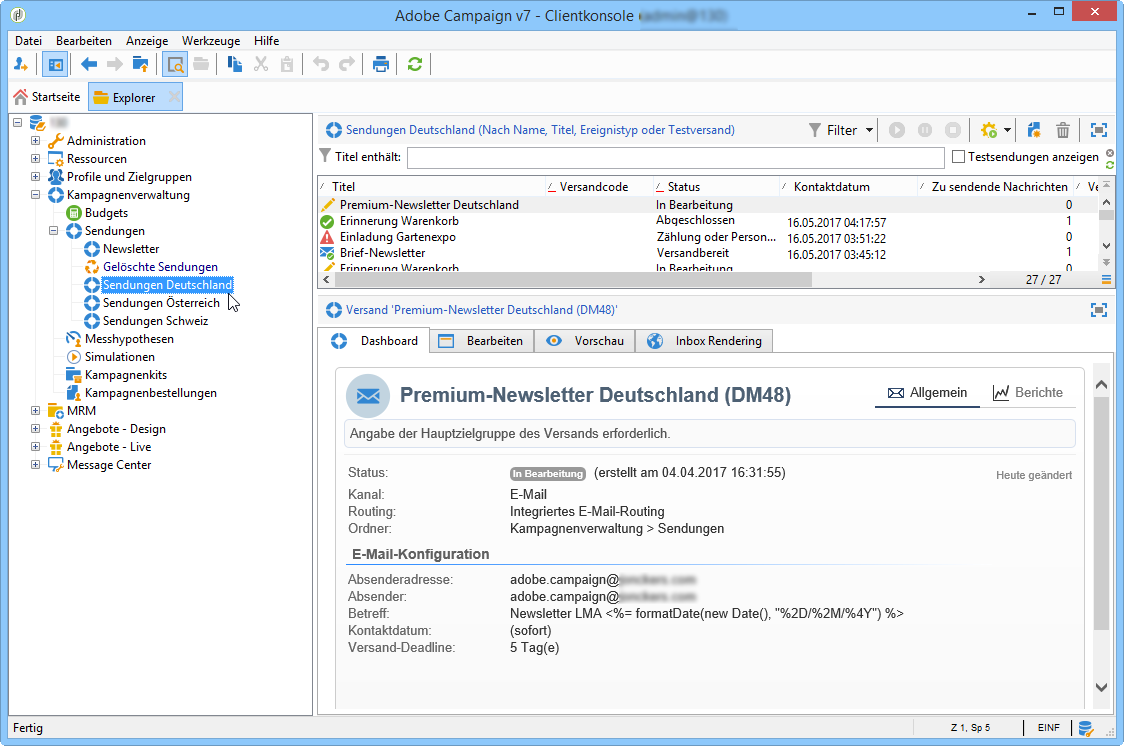Image resolution: width=1124 pixels, height=746 pixels.
Task: Select Sendungen Schweiz folder
Action: tap(155, 320)
